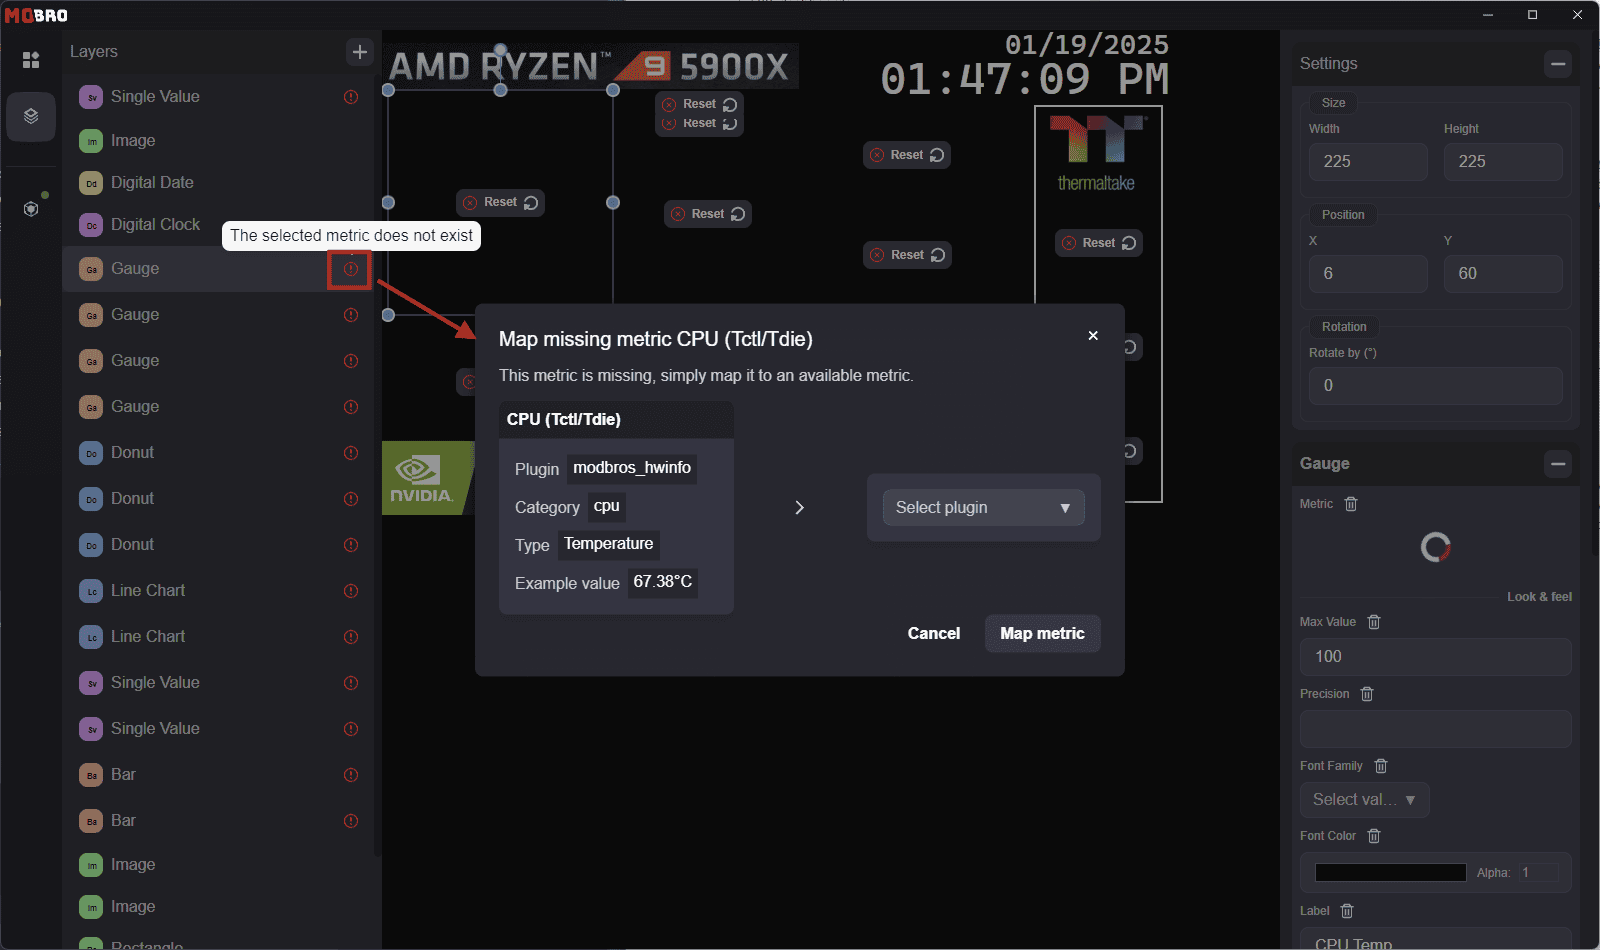
Task: Click the 01:47:09 PM clock widget
Action: (1025, 79)
